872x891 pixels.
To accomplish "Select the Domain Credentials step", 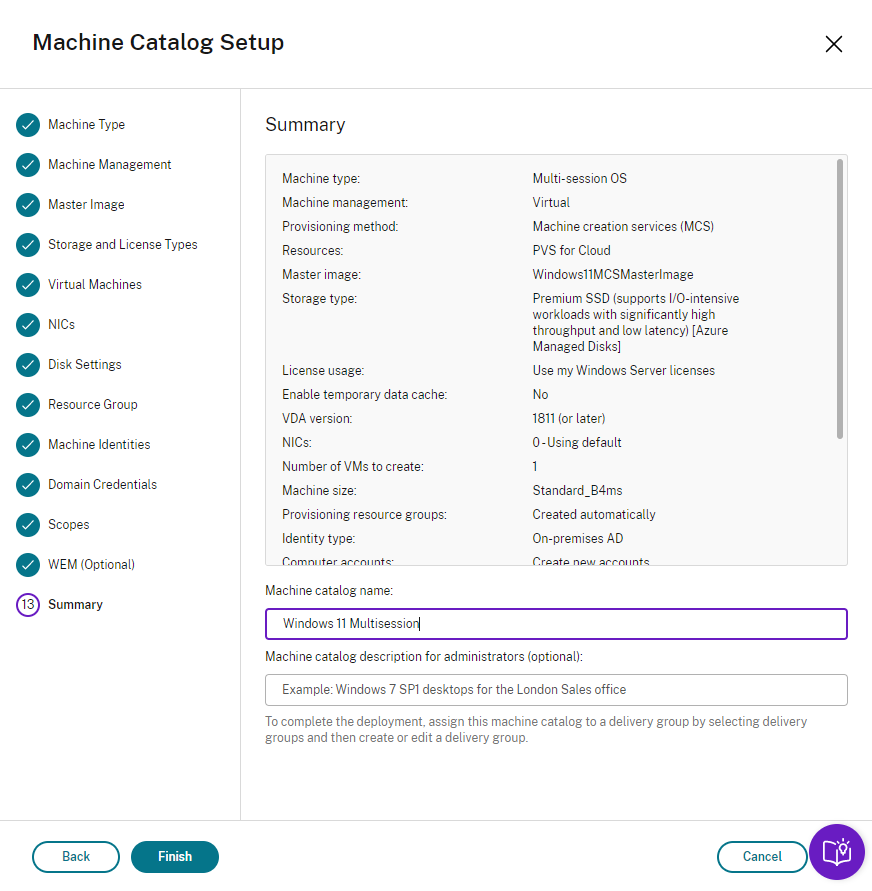I will click(x=102, y=485).
